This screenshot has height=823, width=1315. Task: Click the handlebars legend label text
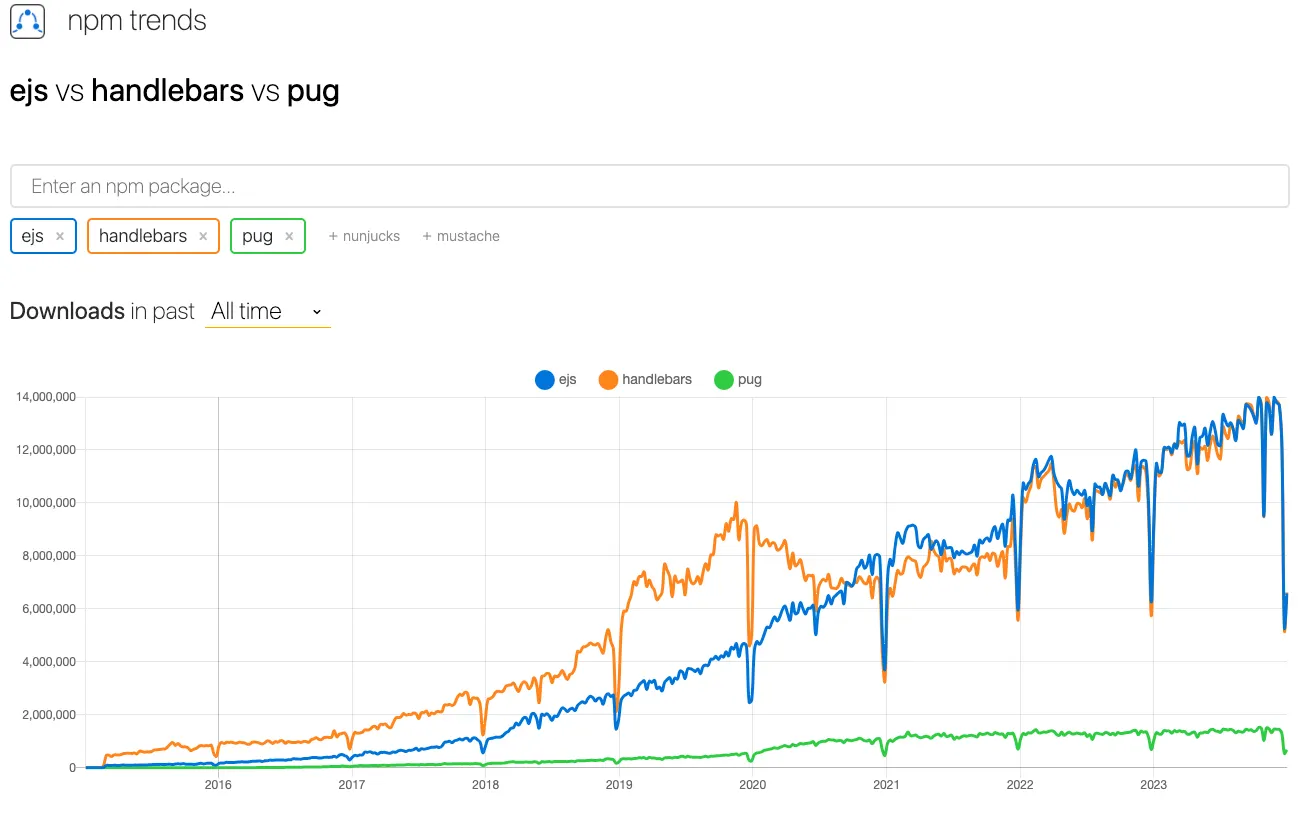(657, 380)
